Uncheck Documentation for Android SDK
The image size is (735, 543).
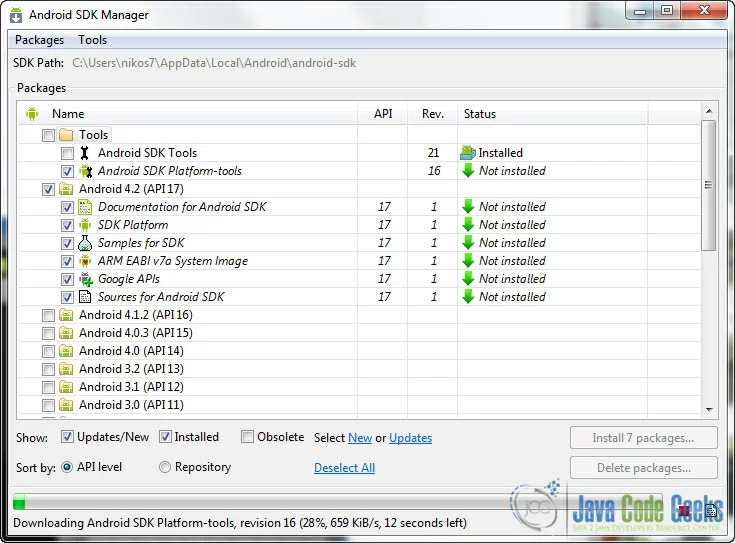coord(68,207)
